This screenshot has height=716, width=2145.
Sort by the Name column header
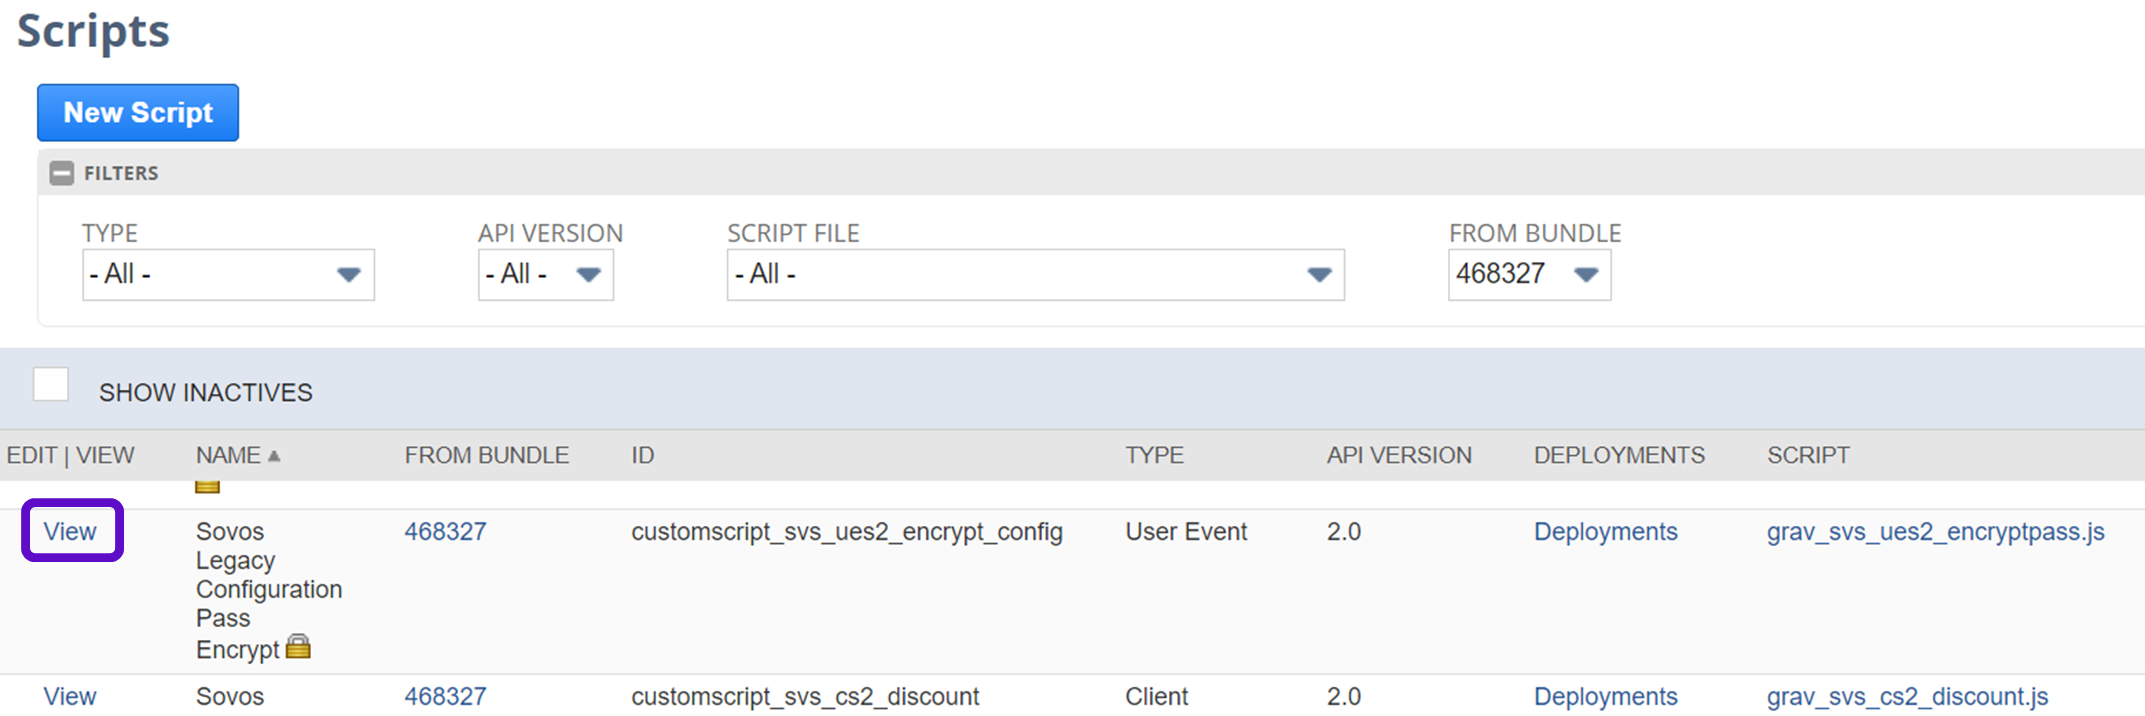point(228,456)
